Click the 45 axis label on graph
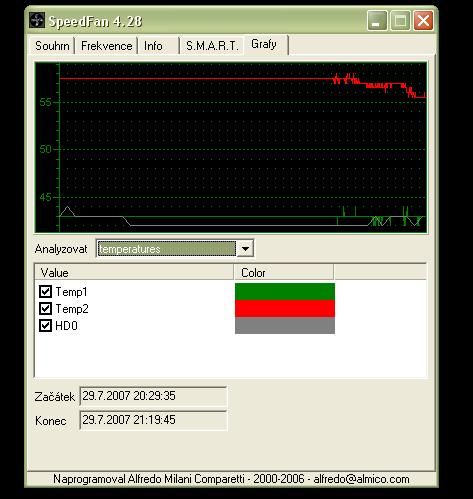The image size is (473, 499). [46, 197]
